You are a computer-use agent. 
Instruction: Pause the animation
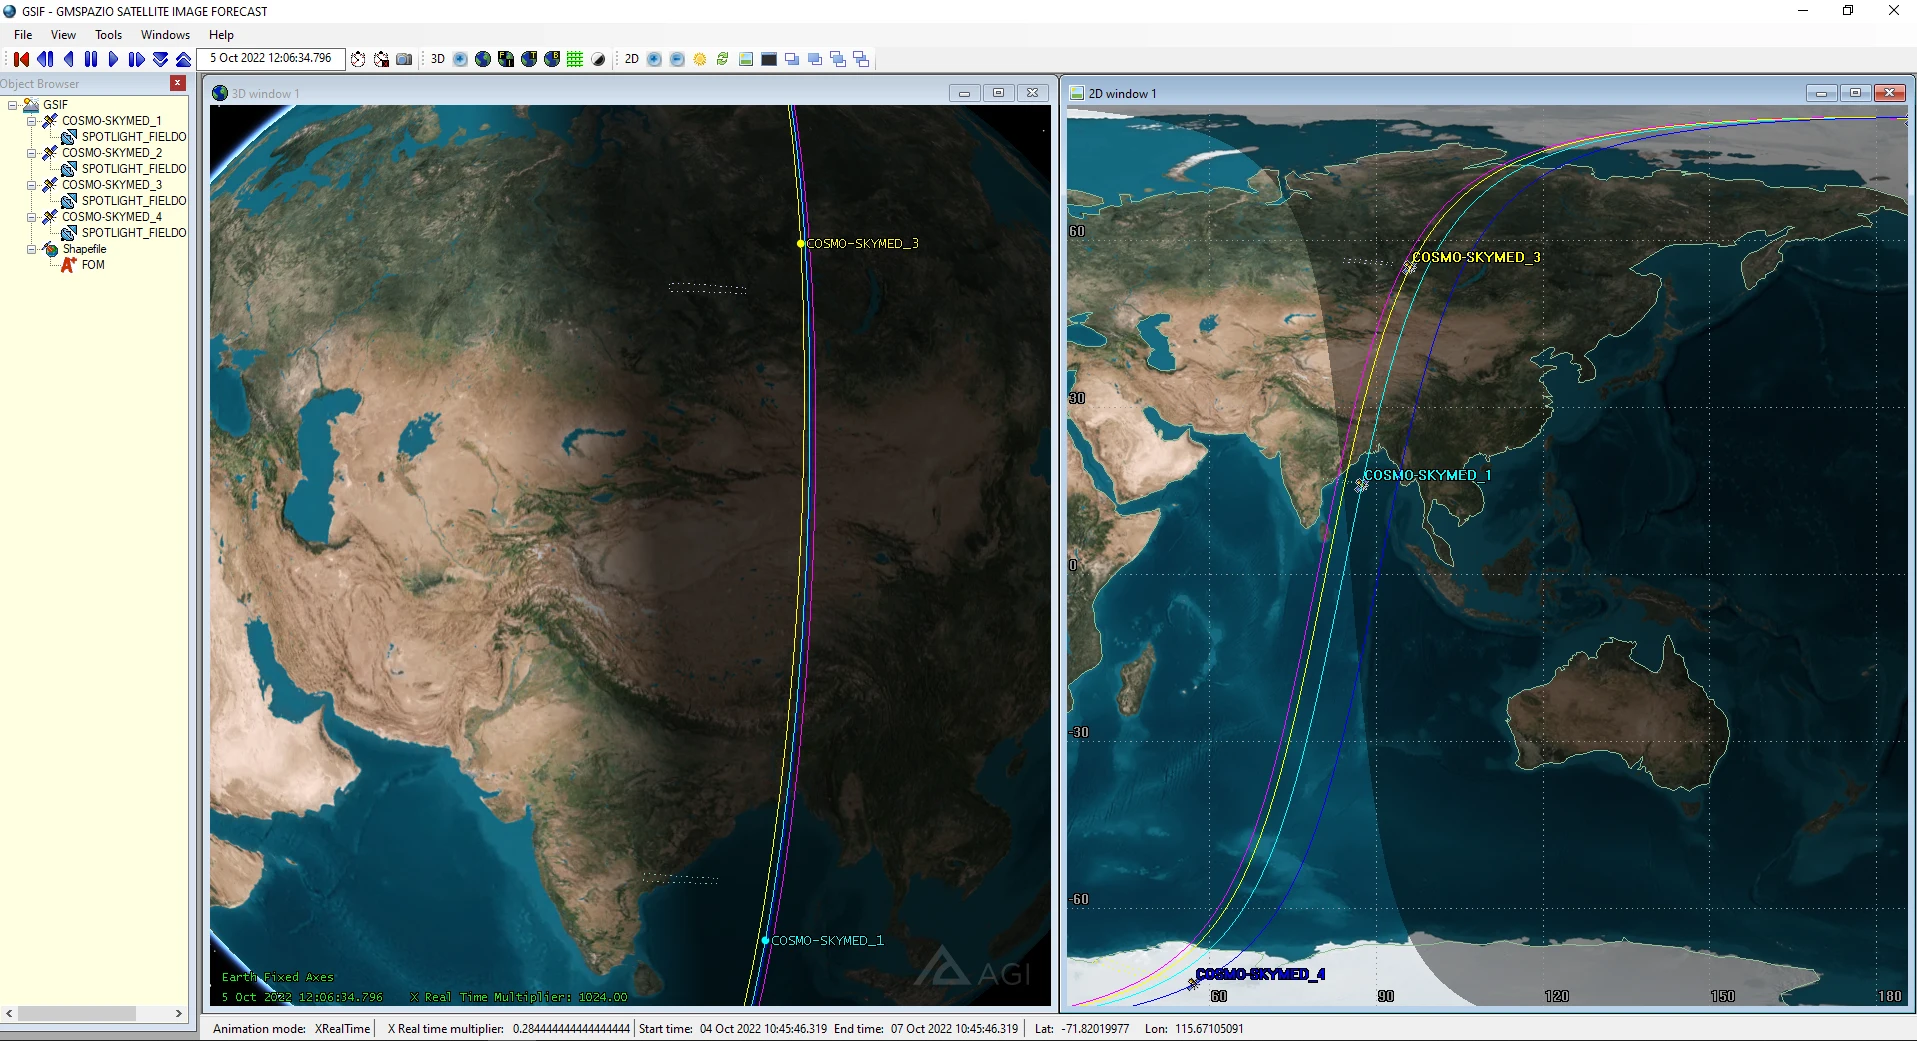91,59
